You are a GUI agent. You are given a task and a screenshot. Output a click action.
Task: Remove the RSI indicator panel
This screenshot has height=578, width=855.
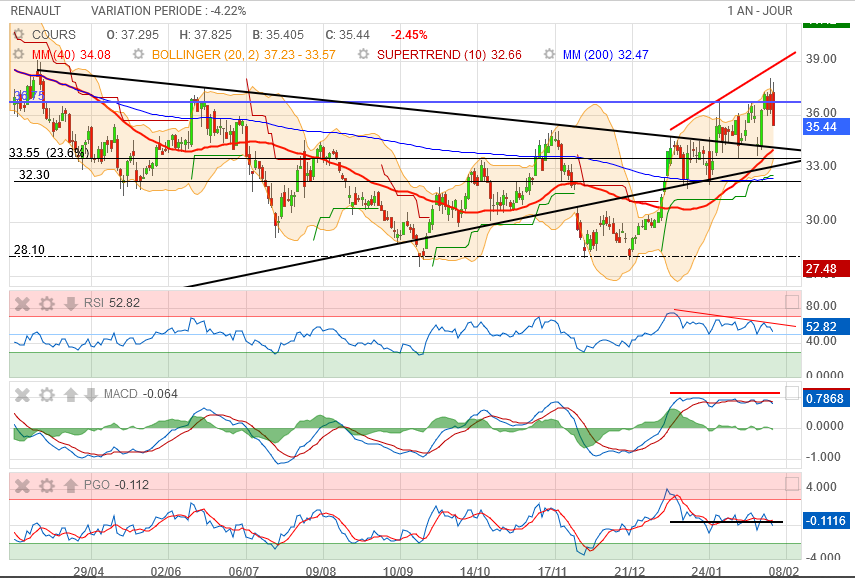(22, 303)
